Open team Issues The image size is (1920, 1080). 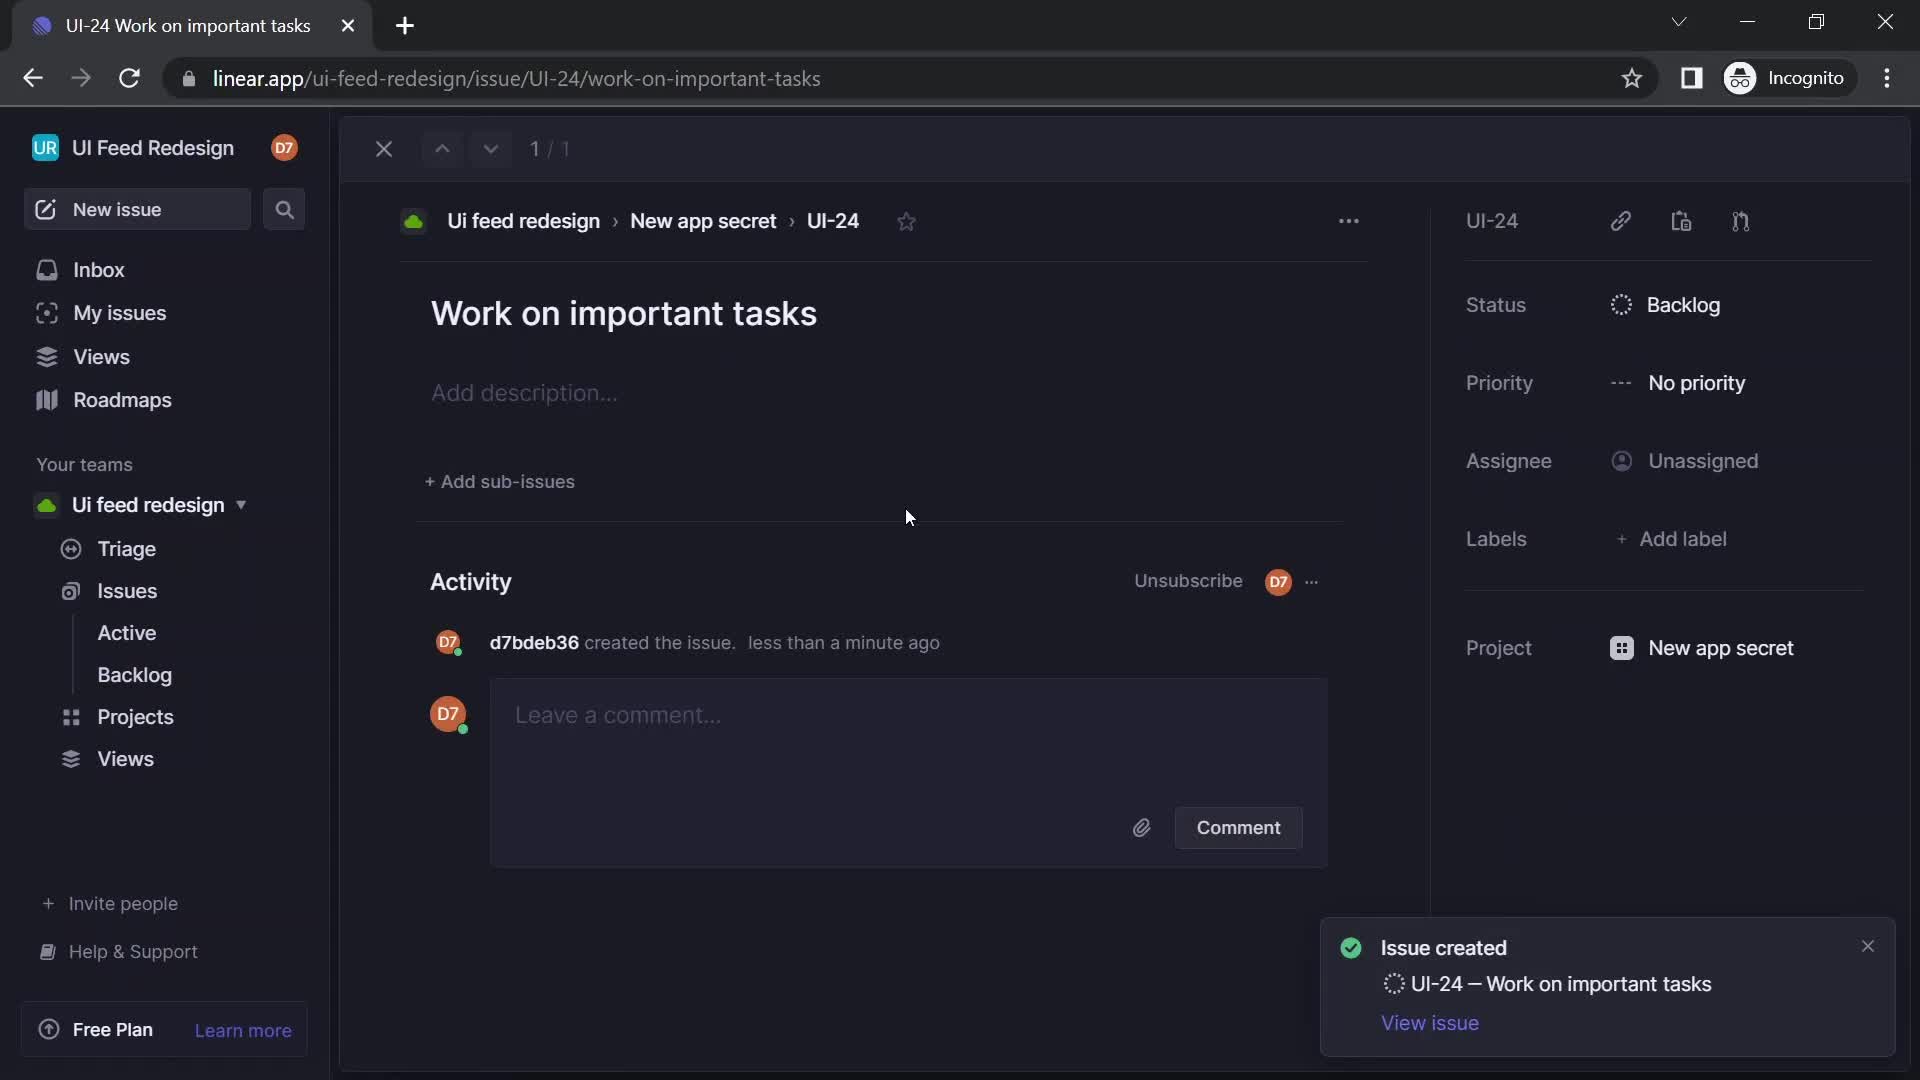point(127,591)
